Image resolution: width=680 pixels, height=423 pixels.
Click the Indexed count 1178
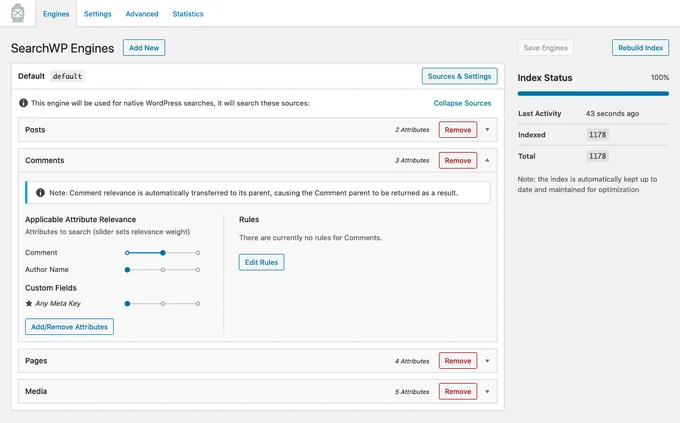[x=597, y=135]
